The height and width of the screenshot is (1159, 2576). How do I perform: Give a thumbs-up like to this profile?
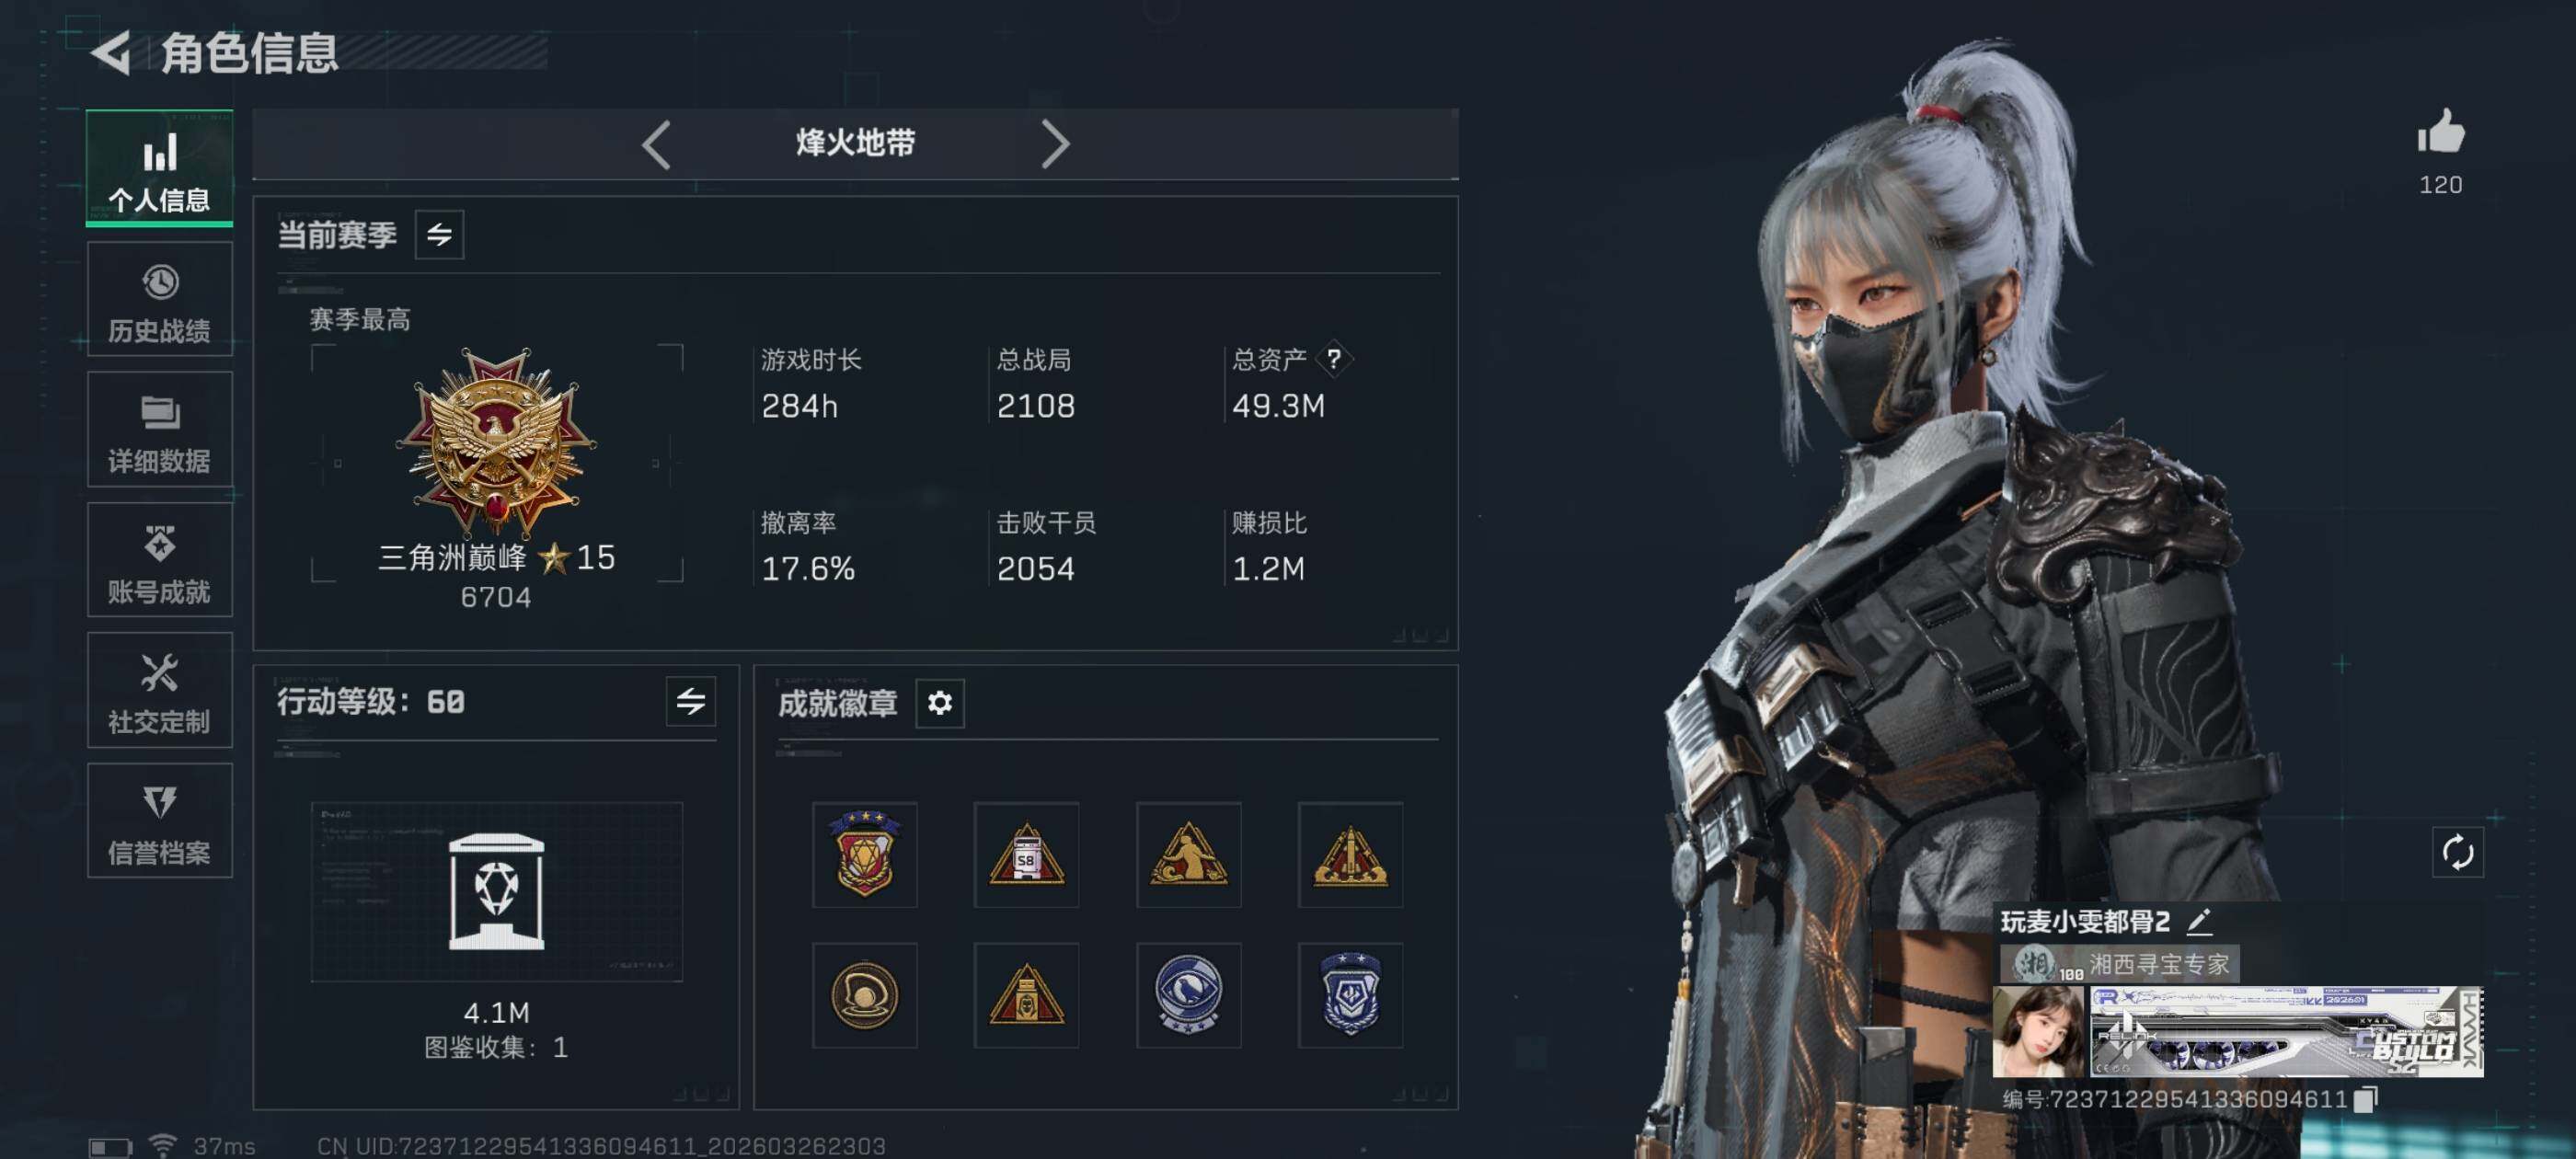2440,132
